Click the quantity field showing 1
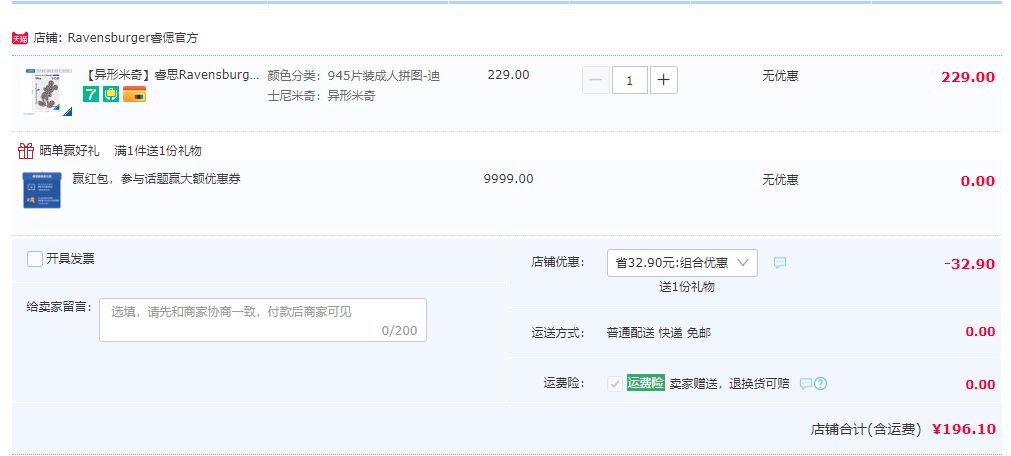Image resolution: width=1011 pixels, height=456 pixels. pyautogui.click(x=629, y=81)
